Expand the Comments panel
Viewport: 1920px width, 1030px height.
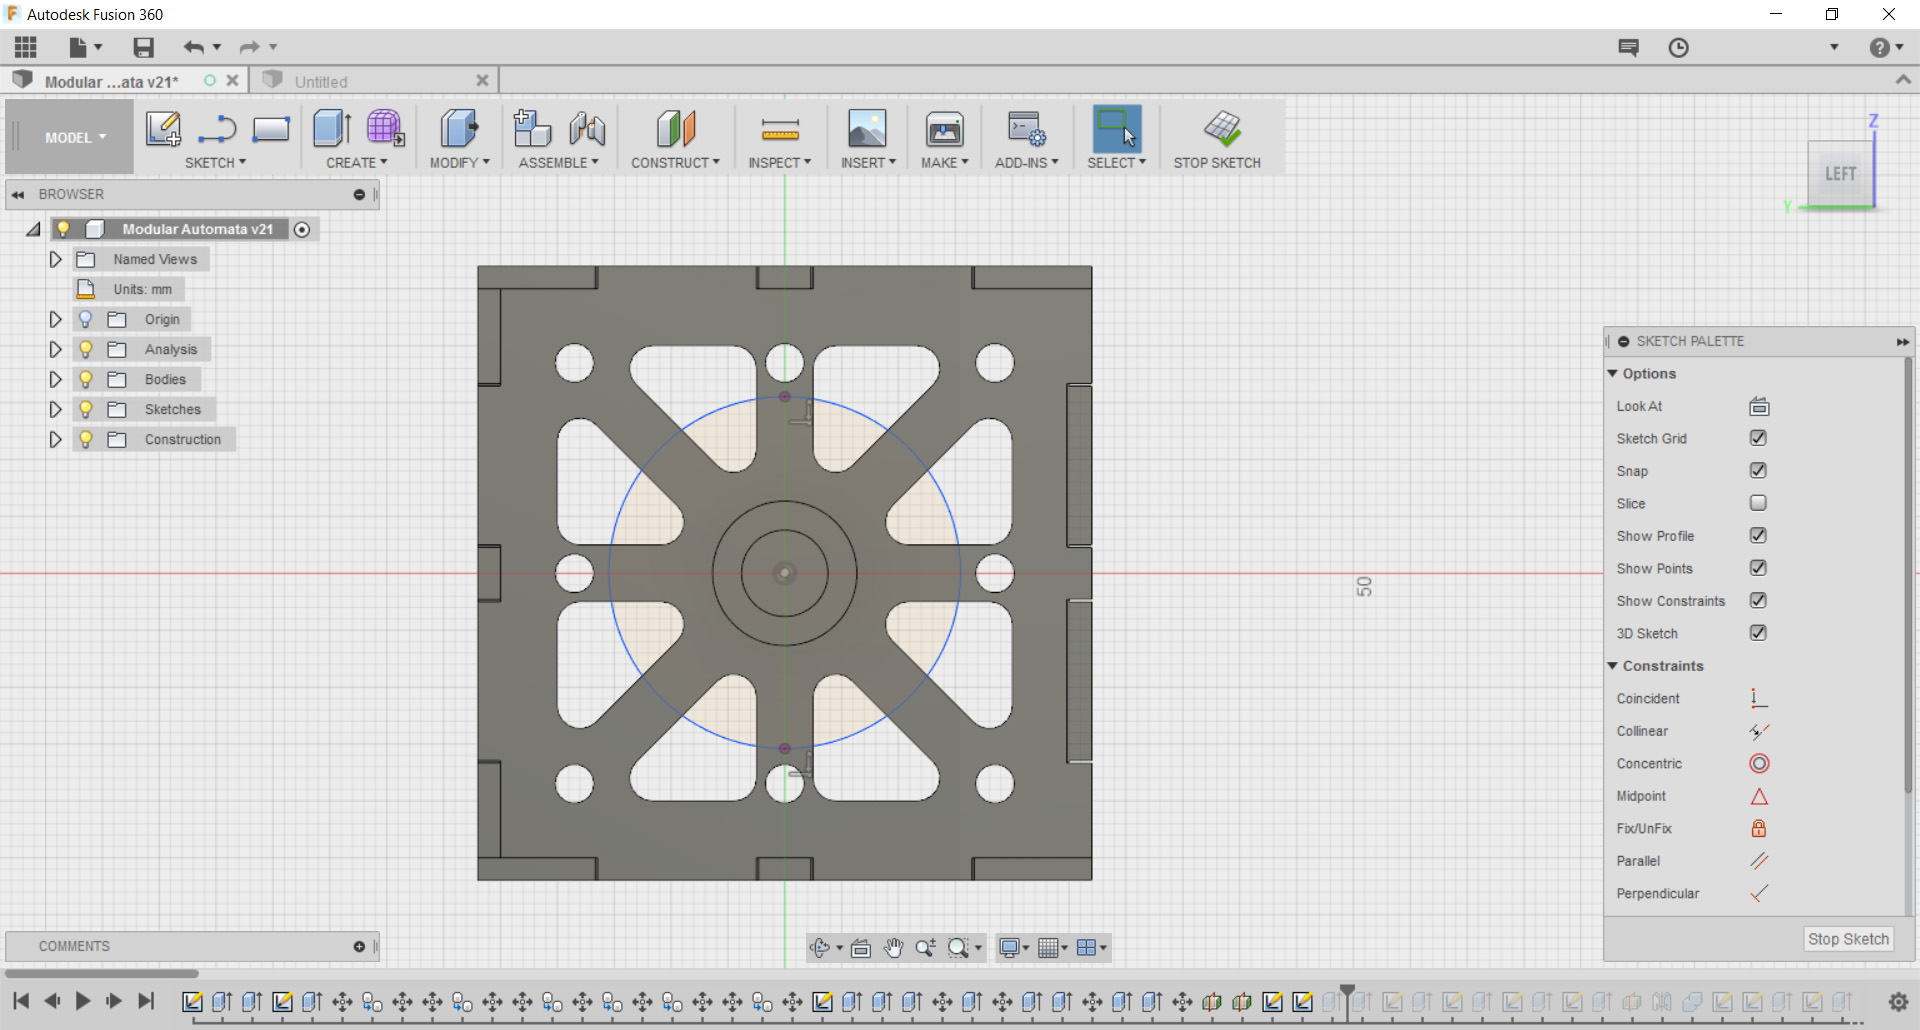point(359,946)
